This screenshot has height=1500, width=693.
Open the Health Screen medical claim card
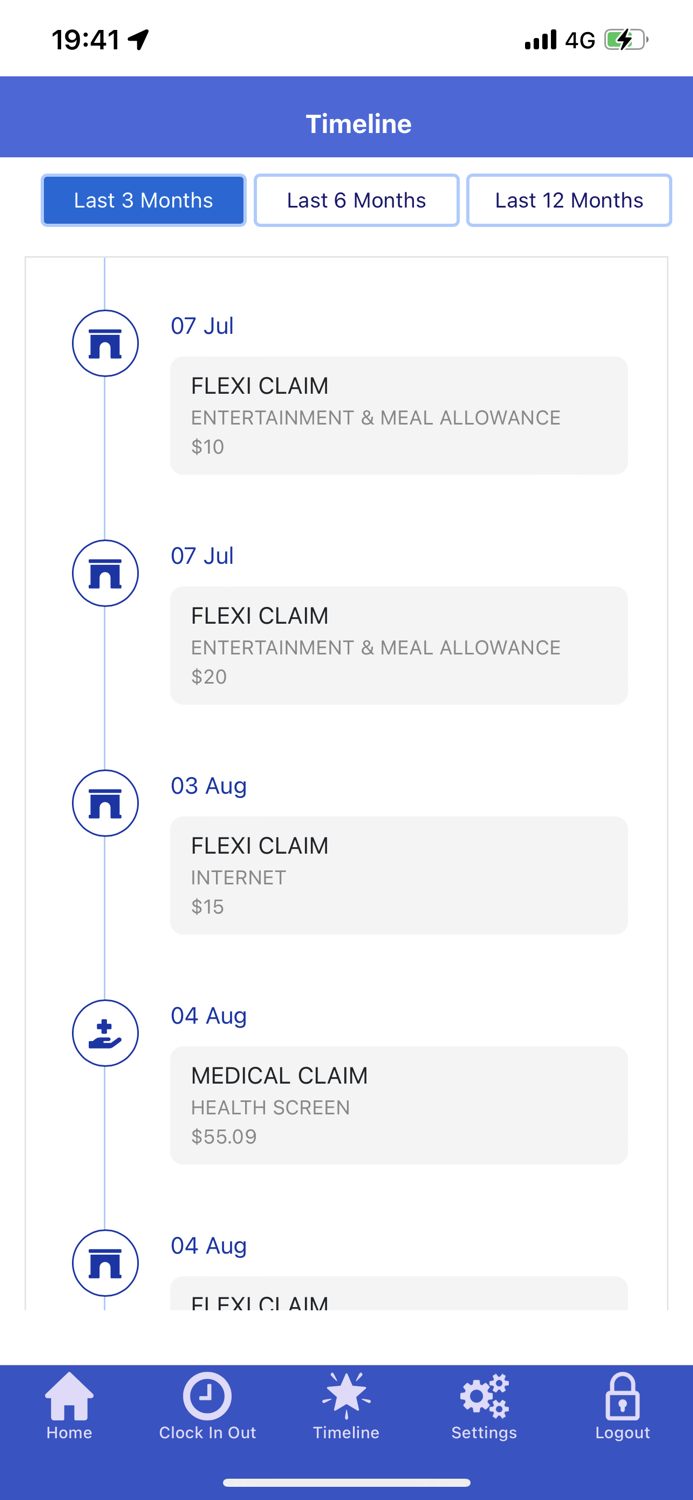398,1105
